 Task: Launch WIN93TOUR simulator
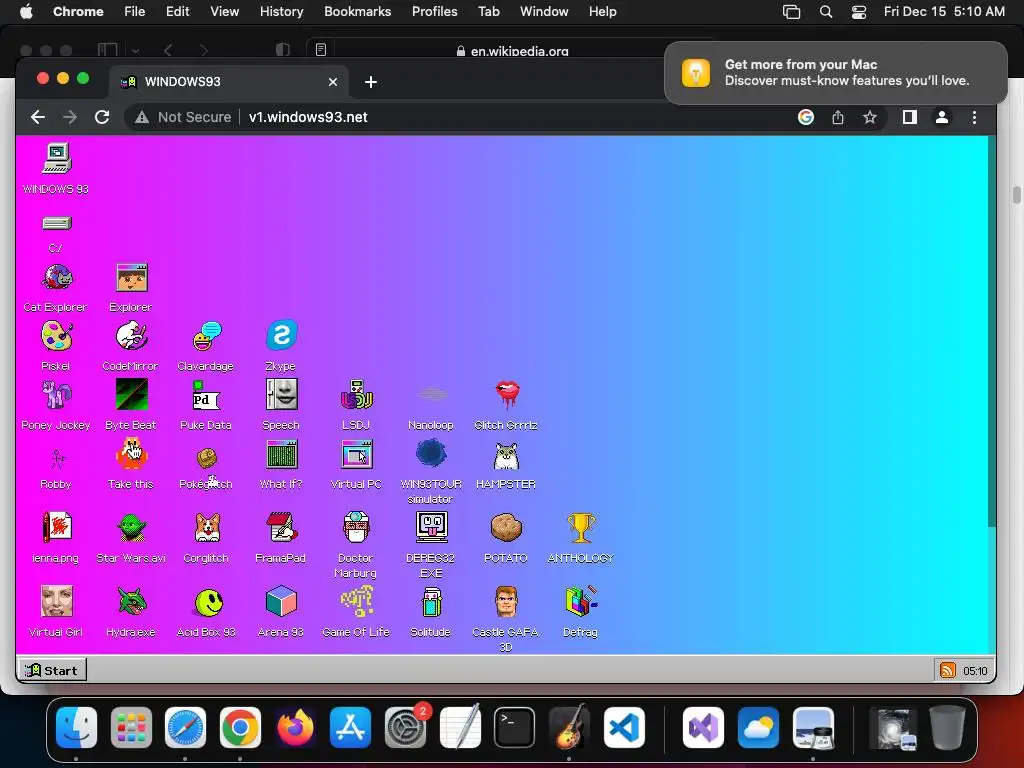[x=432, y=453]
